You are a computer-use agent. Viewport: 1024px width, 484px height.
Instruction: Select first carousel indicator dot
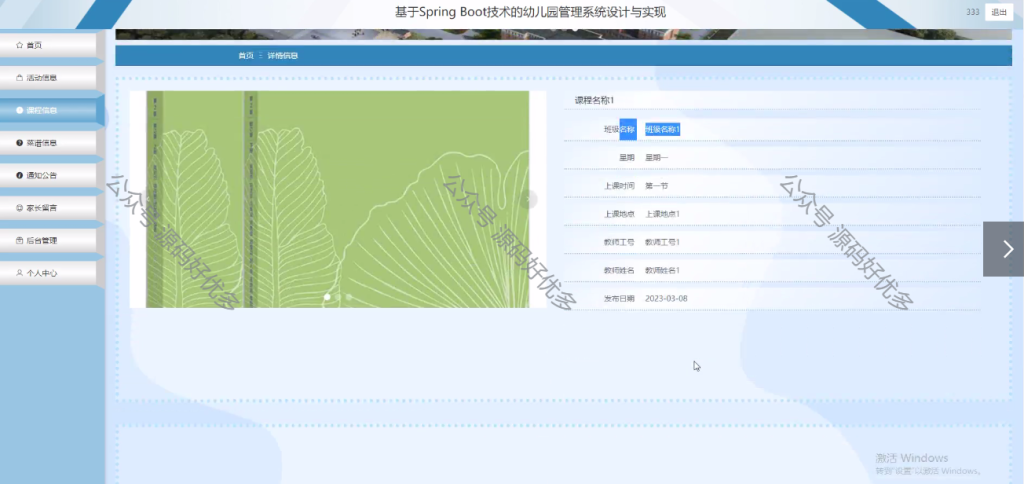(327, 297)
